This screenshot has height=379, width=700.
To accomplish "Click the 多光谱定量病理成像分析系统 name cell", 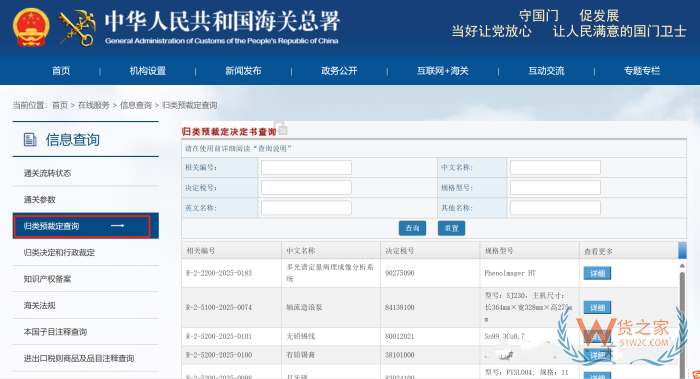I will coord(330,273).
